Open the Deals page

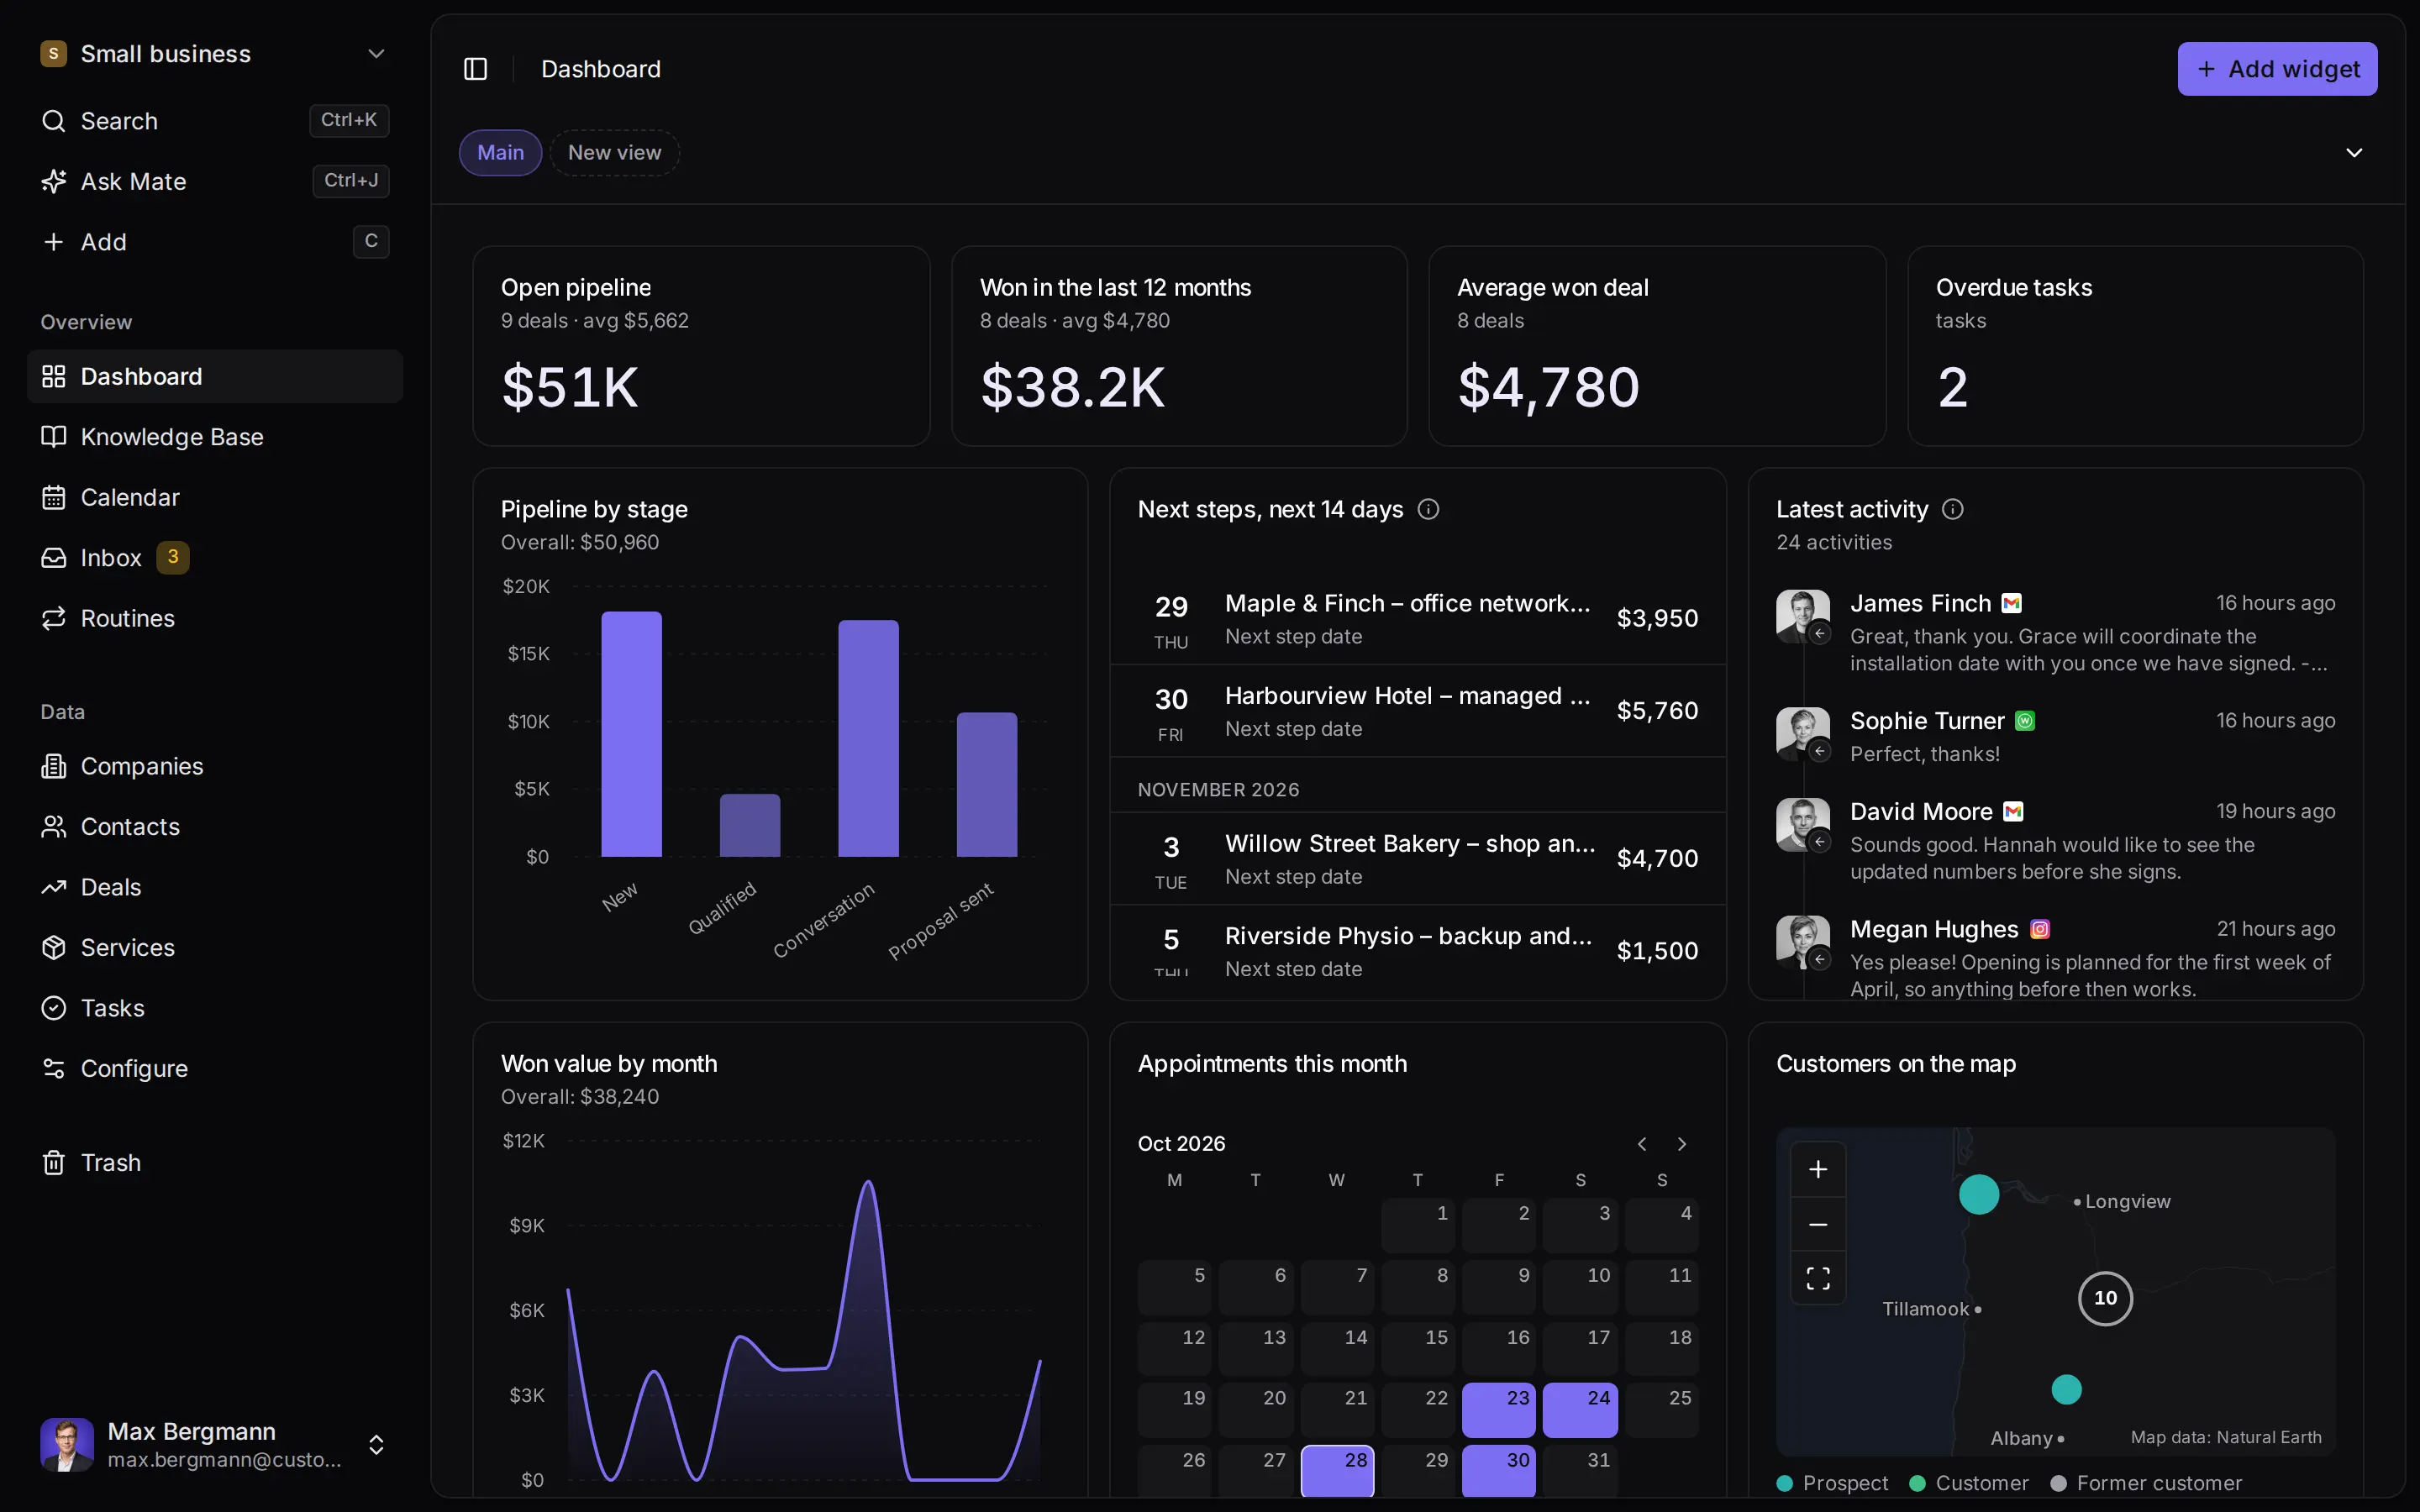click(214, 887)
